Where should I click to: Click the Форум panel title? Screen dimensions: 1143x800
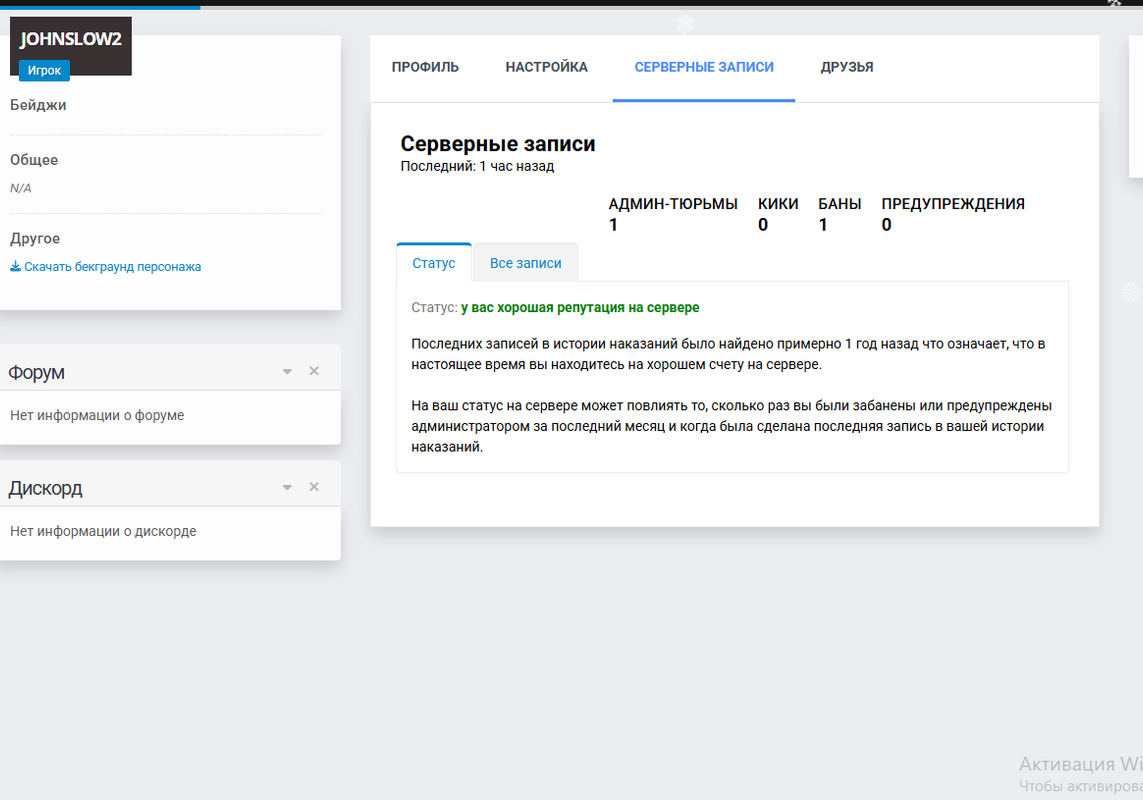tap(36, 373)
